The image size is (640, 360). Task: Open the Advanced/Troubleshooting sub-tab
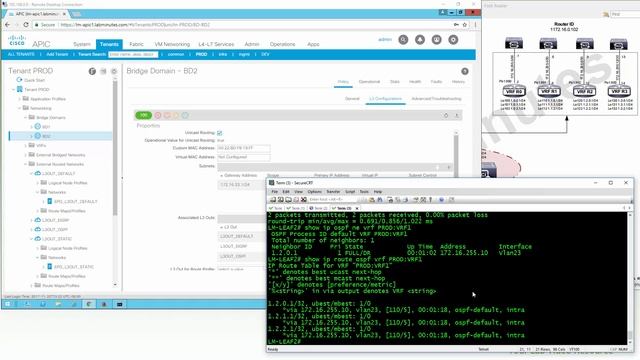pyautogui.click(x=436, y=99)
